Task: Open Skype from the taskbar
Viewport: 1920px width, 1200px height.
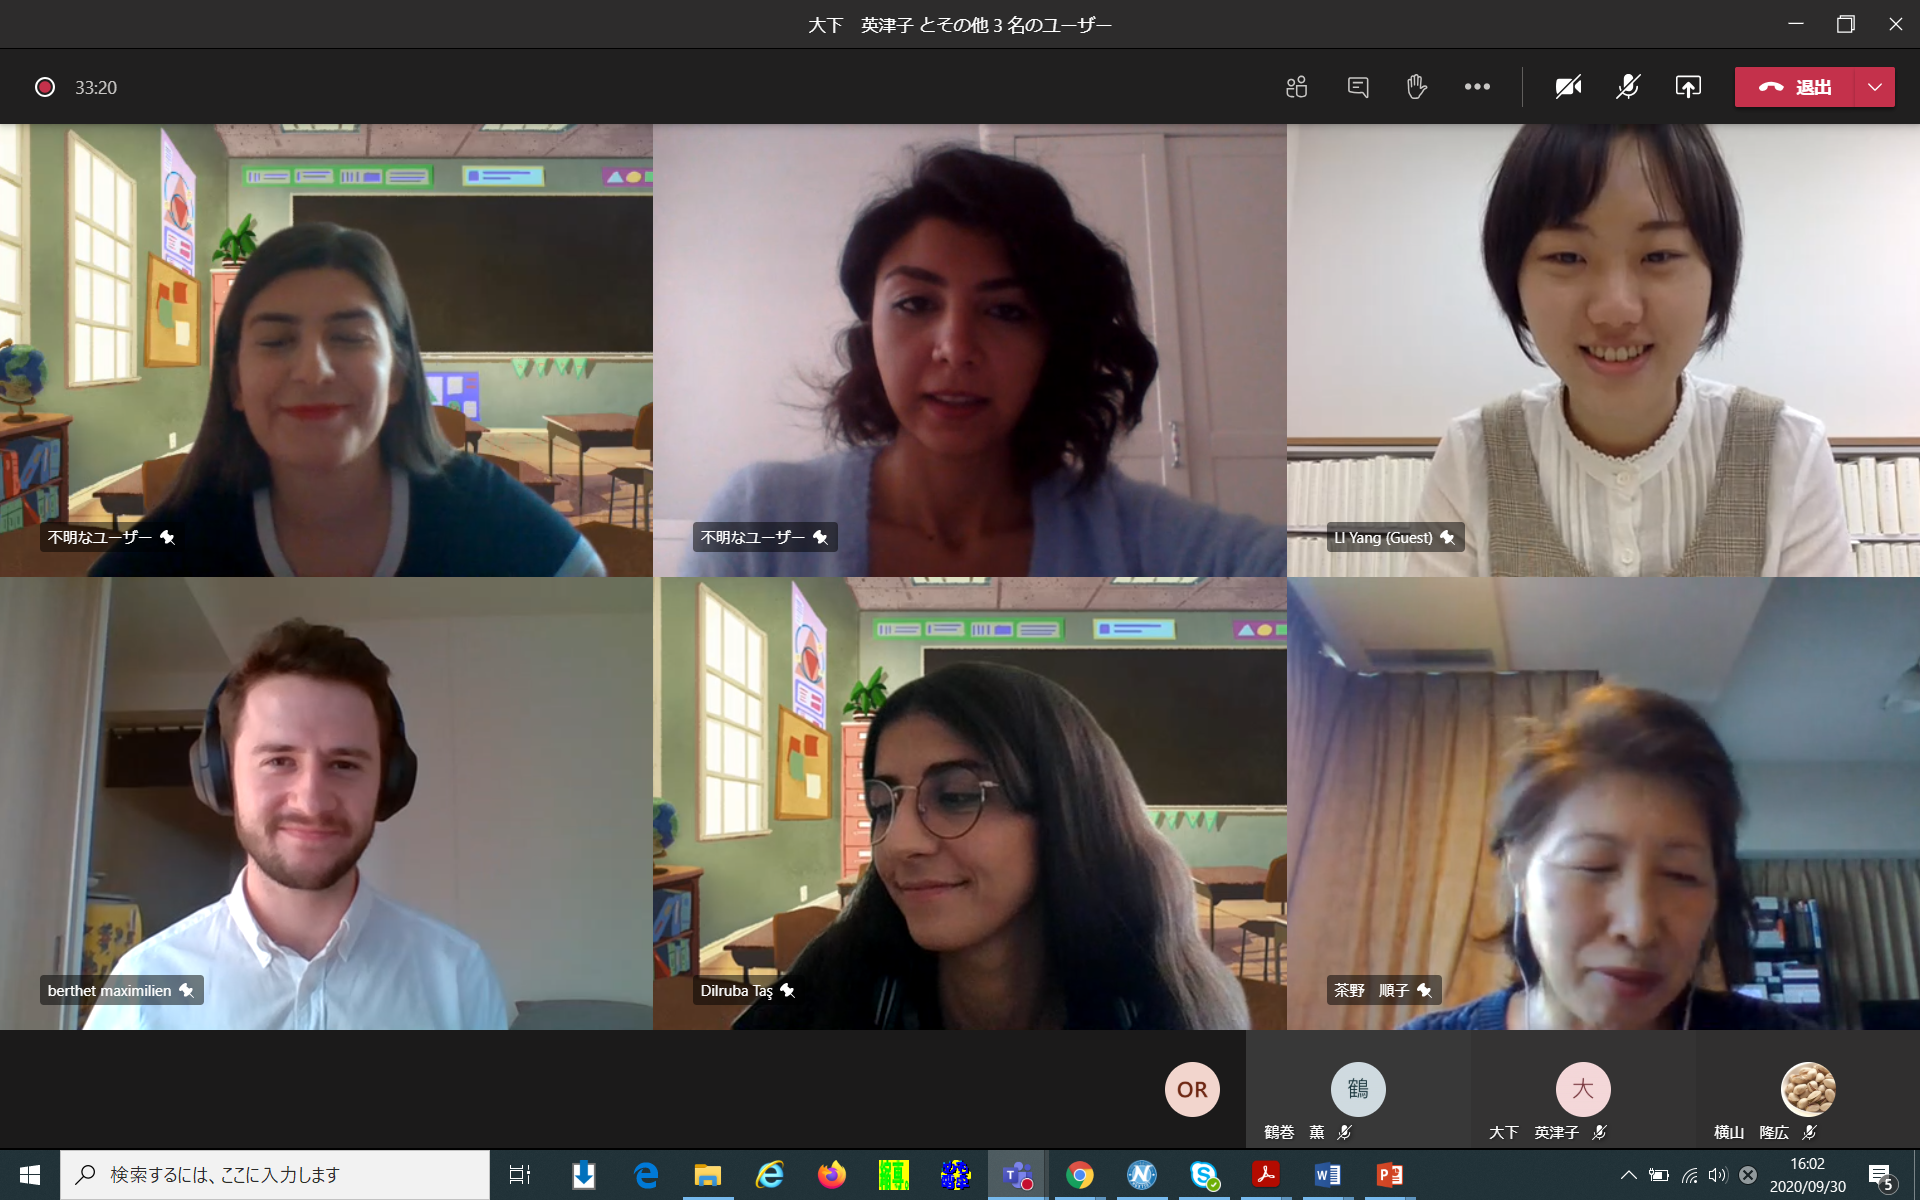Action: pyautogui.click(x=1204, y=1175)
